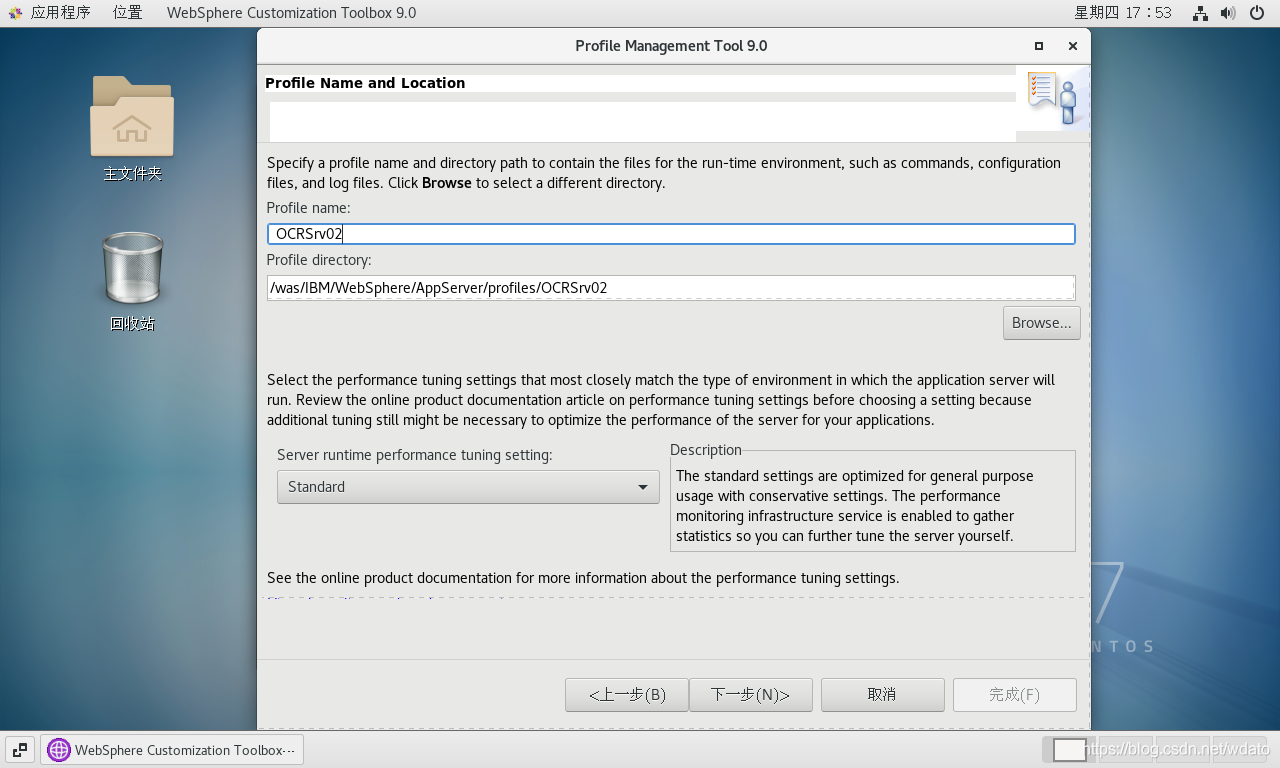
Task: Open WebSphere Customization Toolbox 9.0 top-bar menu
Action: [291, 13]
